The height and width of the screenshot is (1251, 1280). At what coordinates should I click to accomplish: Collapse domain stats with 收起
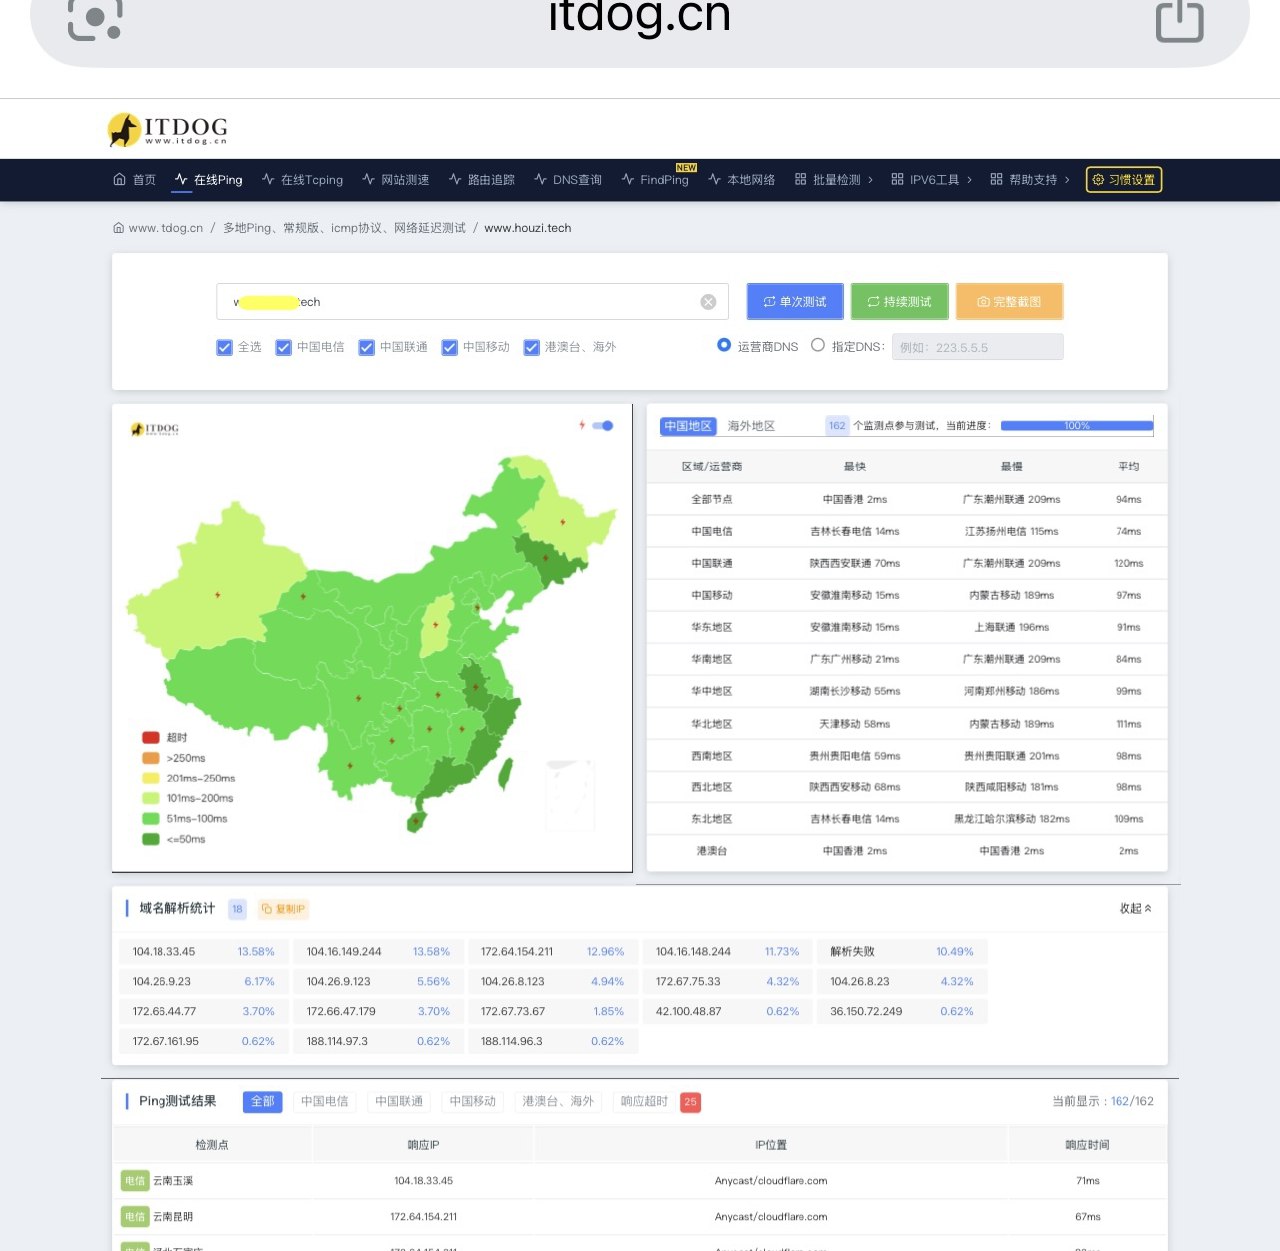(1135, 908)
